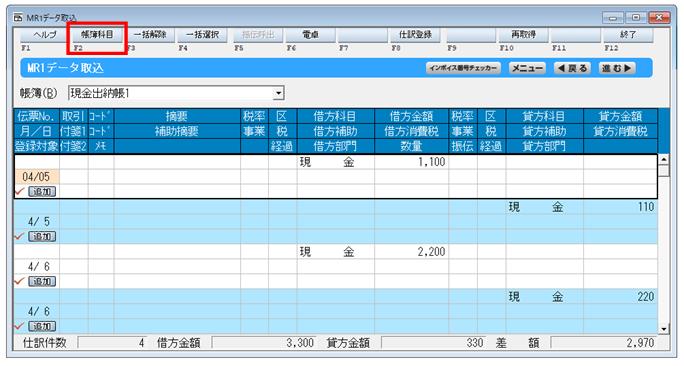The width and height of the screenshot is (684, 366).
Task: Click the メニュー button
Action: [x=527, y=68]
